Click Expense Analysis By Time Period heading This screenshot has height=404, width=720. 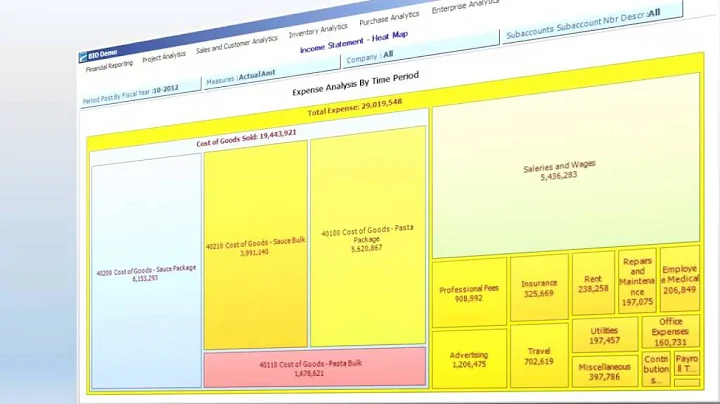(x=356, y=84)
